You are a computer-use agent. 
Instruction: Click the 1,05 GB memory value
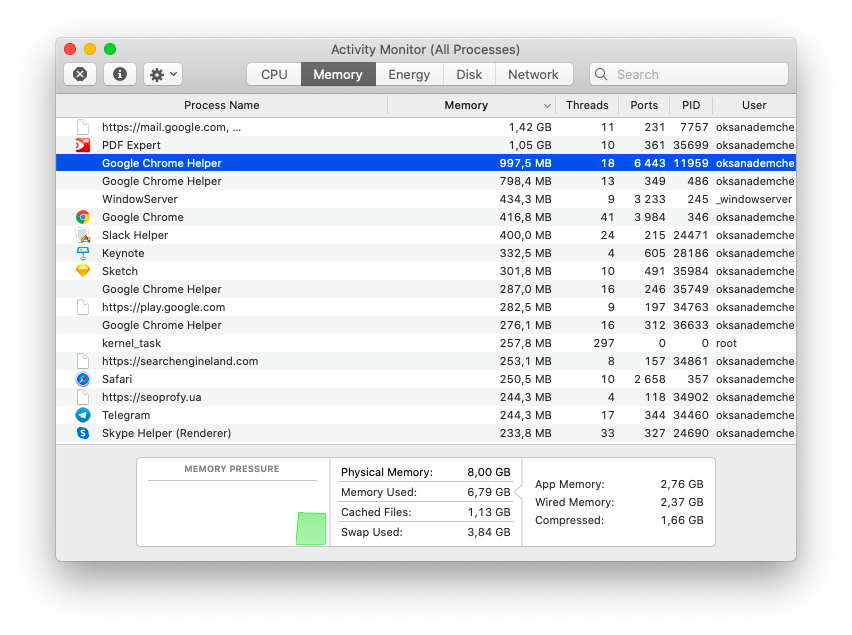coord(530,145)
